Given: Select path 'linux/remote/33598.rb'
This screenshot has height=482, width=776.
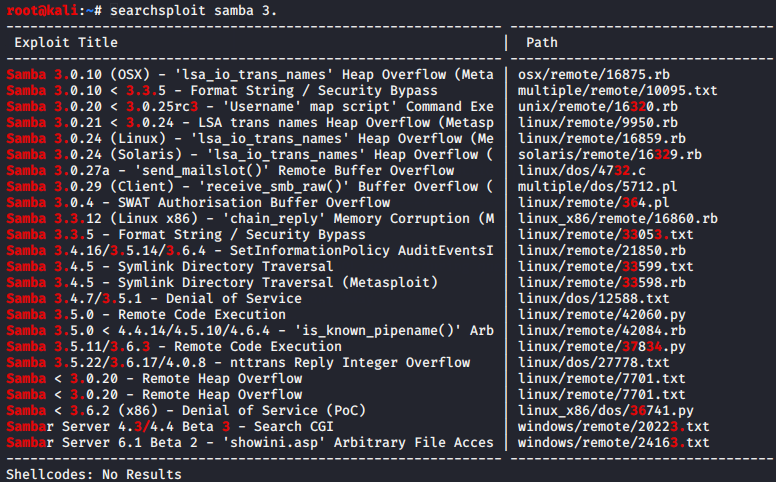Looking at the screenshot, I should tap(601, 282).
